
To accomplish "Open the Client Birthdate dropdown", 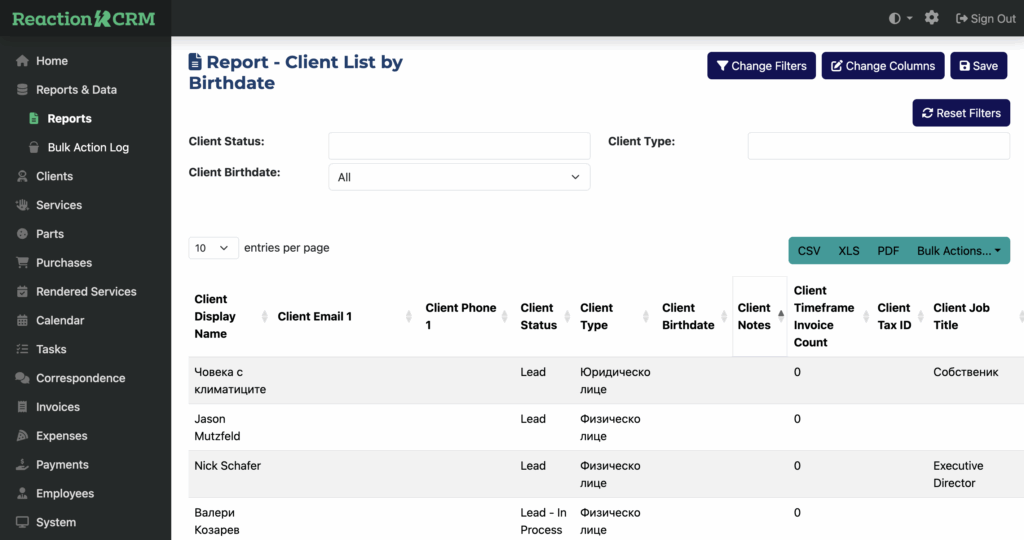I will coord(459,177).
